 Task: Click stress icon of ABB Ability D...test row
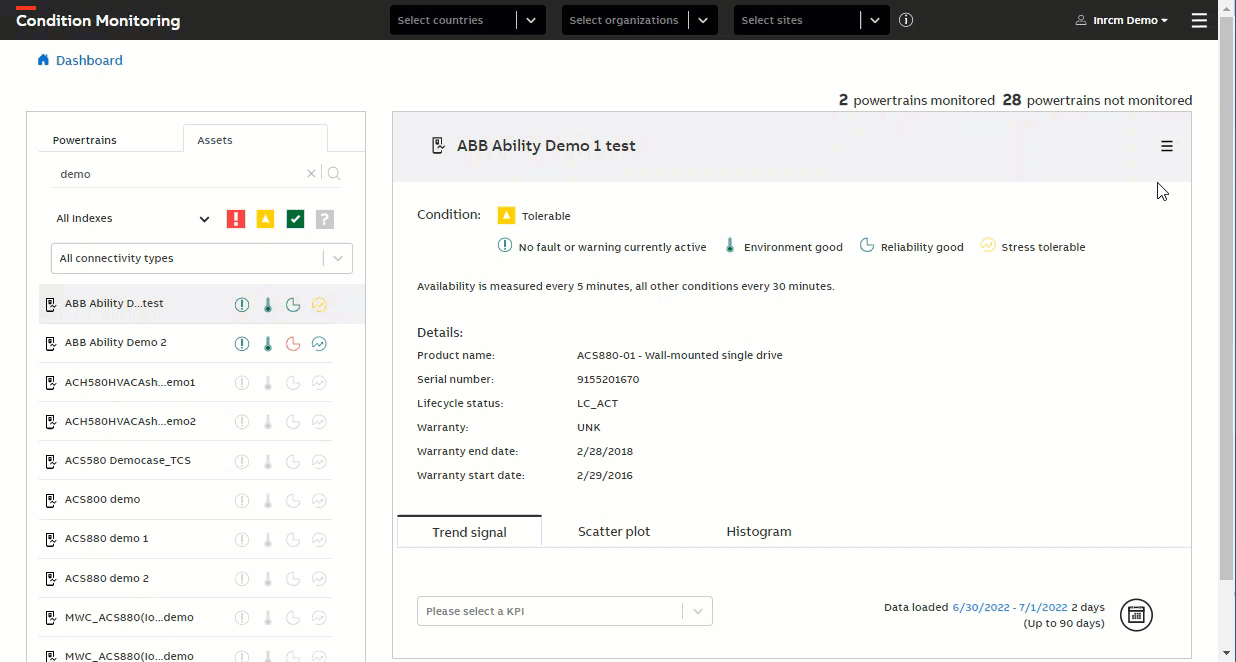[319, 305]
